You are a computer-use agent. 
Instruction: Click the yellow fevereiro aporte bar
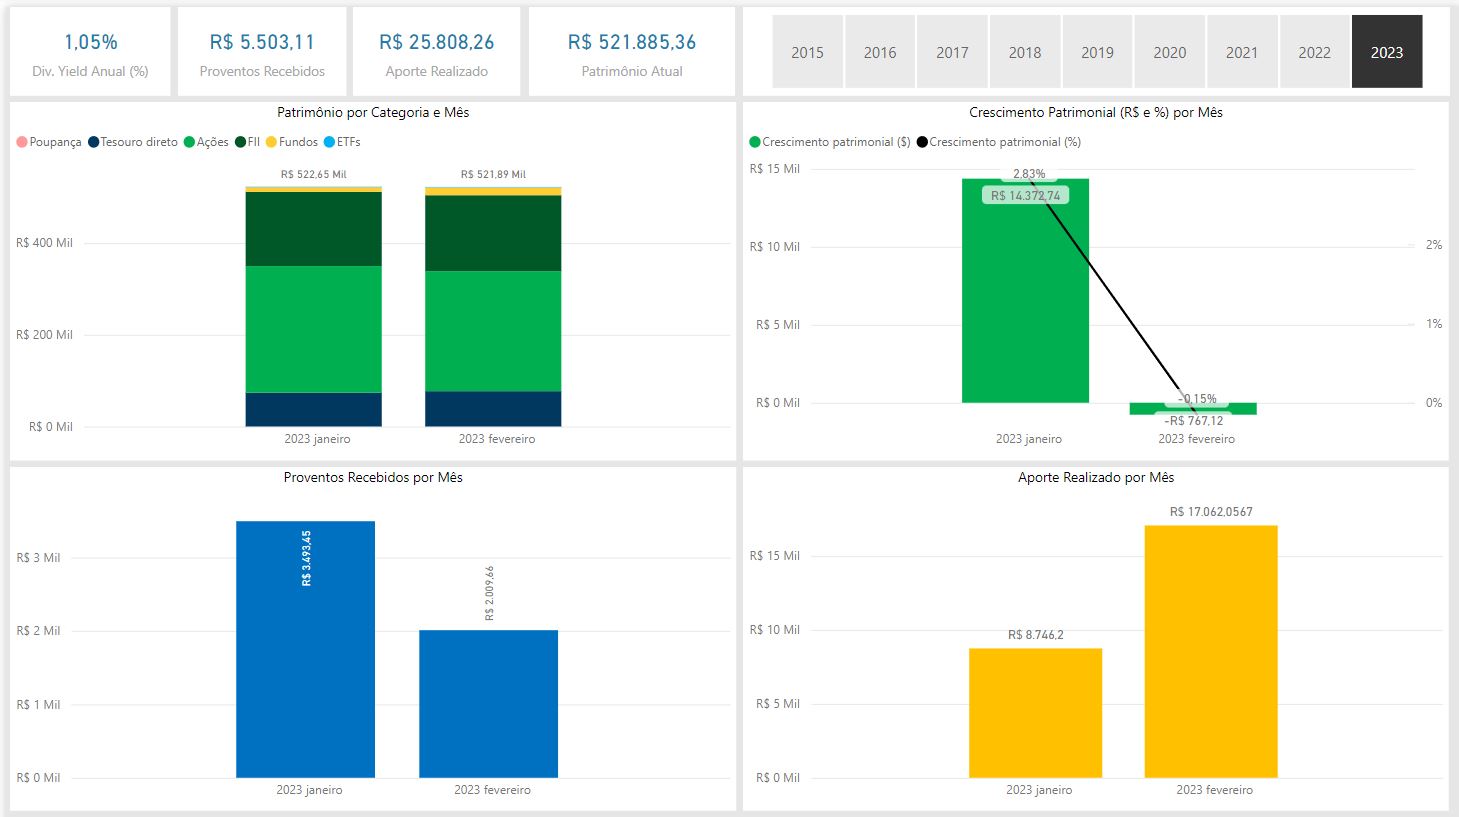(1211, 652)
